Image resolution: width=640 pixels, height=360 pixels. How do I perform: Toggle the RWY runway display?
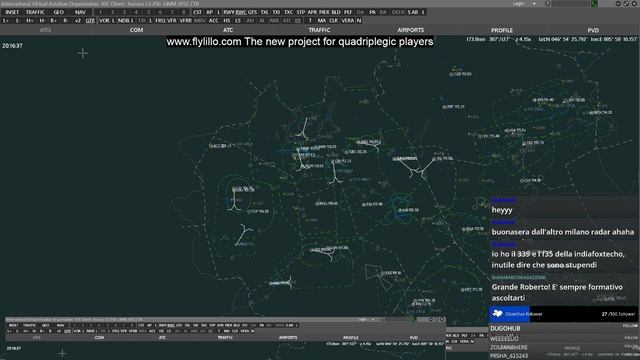229,12
